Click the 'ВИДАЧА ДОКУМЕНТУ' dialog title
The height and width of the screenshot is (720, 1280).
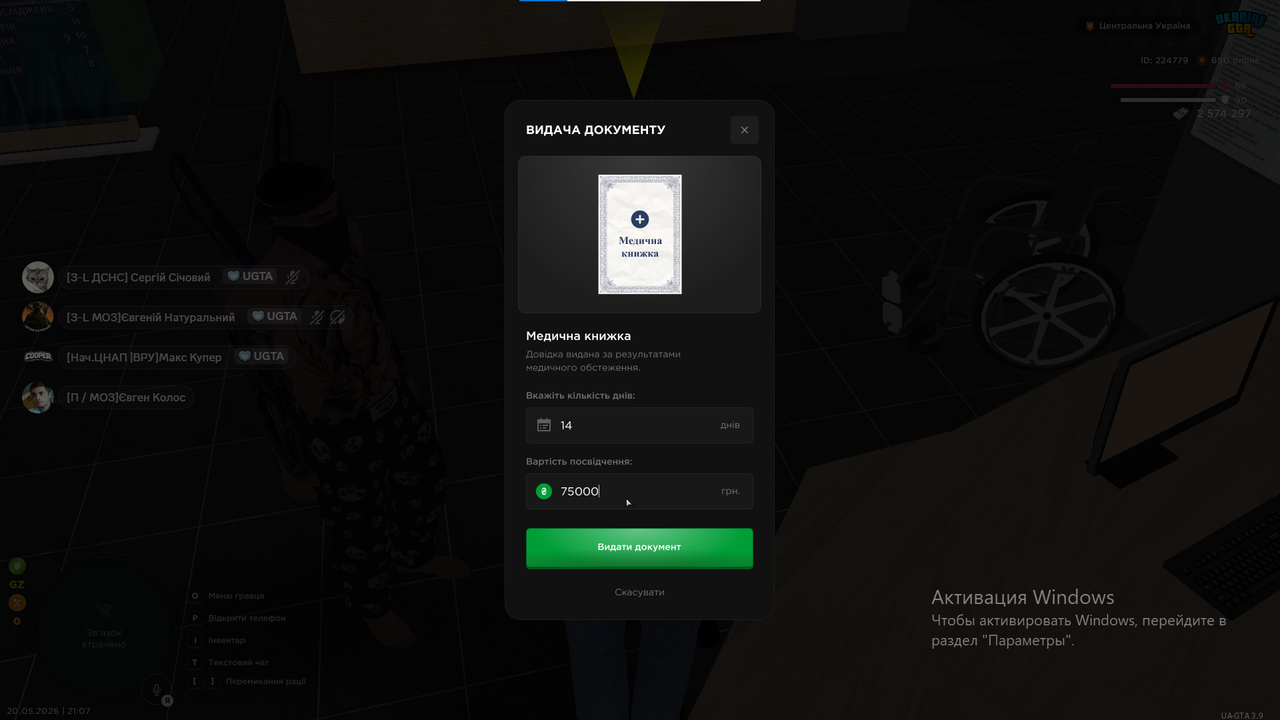[x=595, y=130]
